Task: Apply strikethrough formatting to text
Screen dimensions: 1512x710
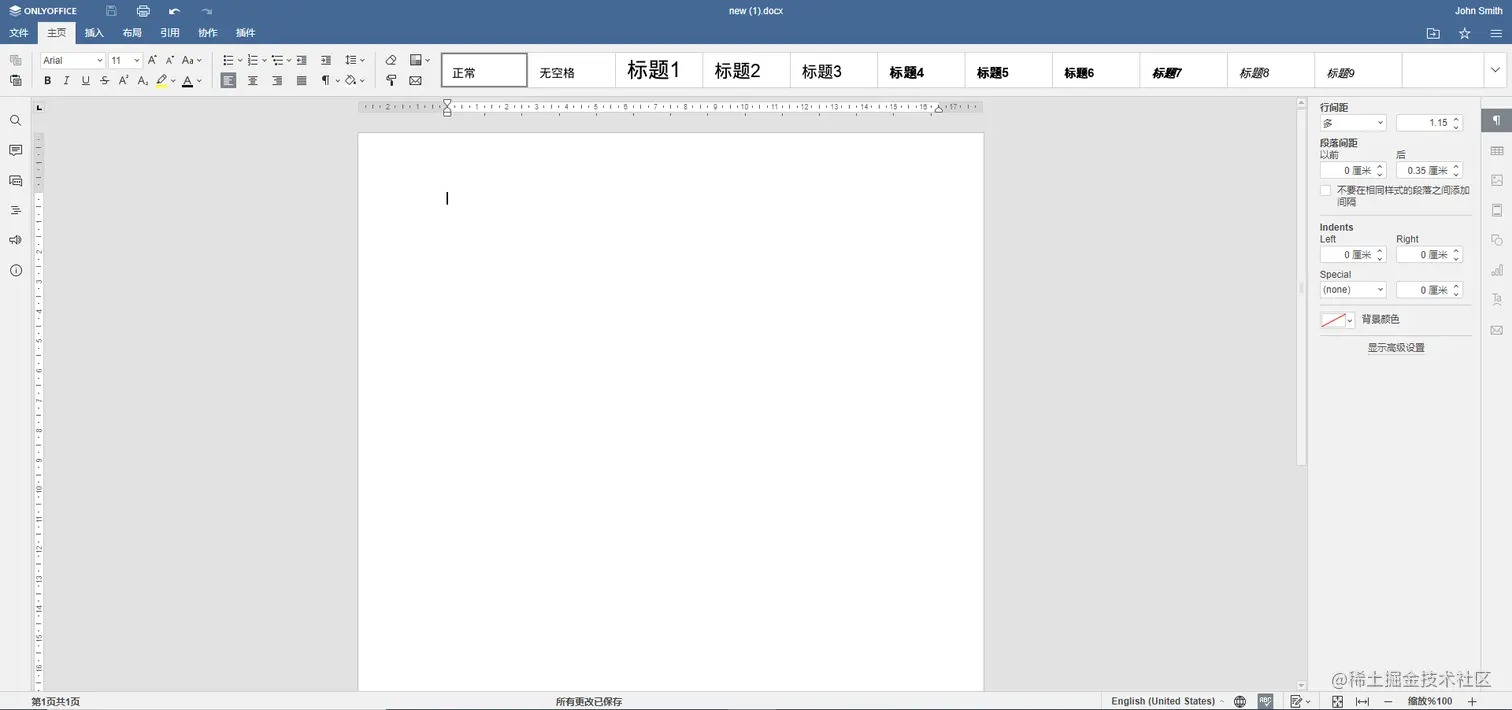Action: (104, 80)
